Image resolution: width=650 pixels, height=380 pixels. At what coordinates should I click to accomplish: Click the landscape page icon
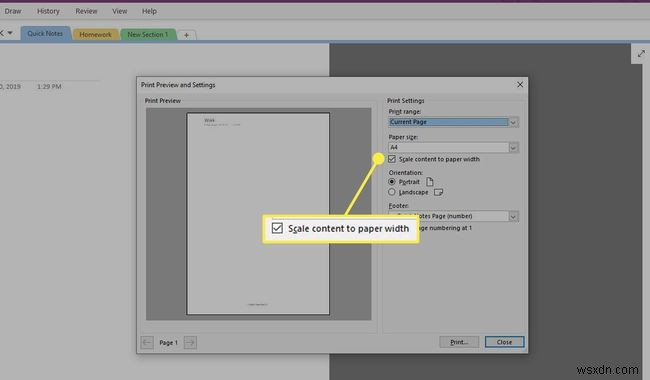[438, 192]
